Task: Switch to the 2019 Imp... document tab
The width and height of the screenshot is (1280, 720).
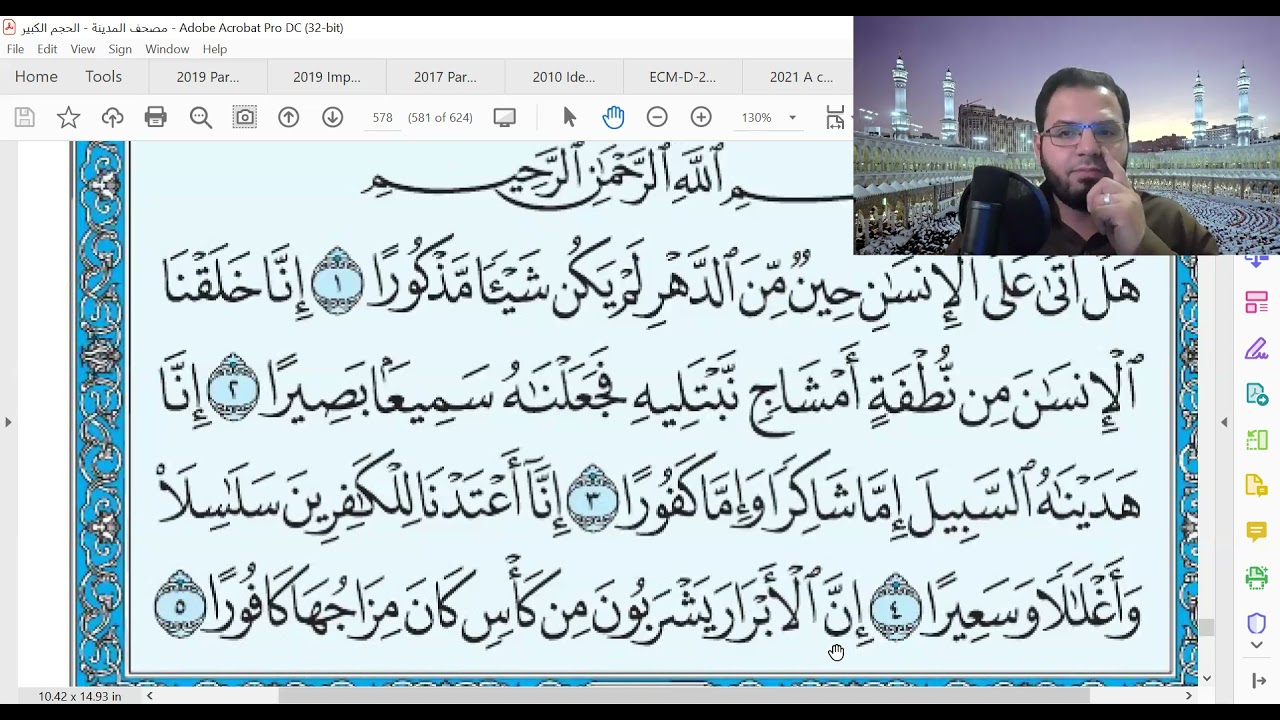Action: point(326,77)
